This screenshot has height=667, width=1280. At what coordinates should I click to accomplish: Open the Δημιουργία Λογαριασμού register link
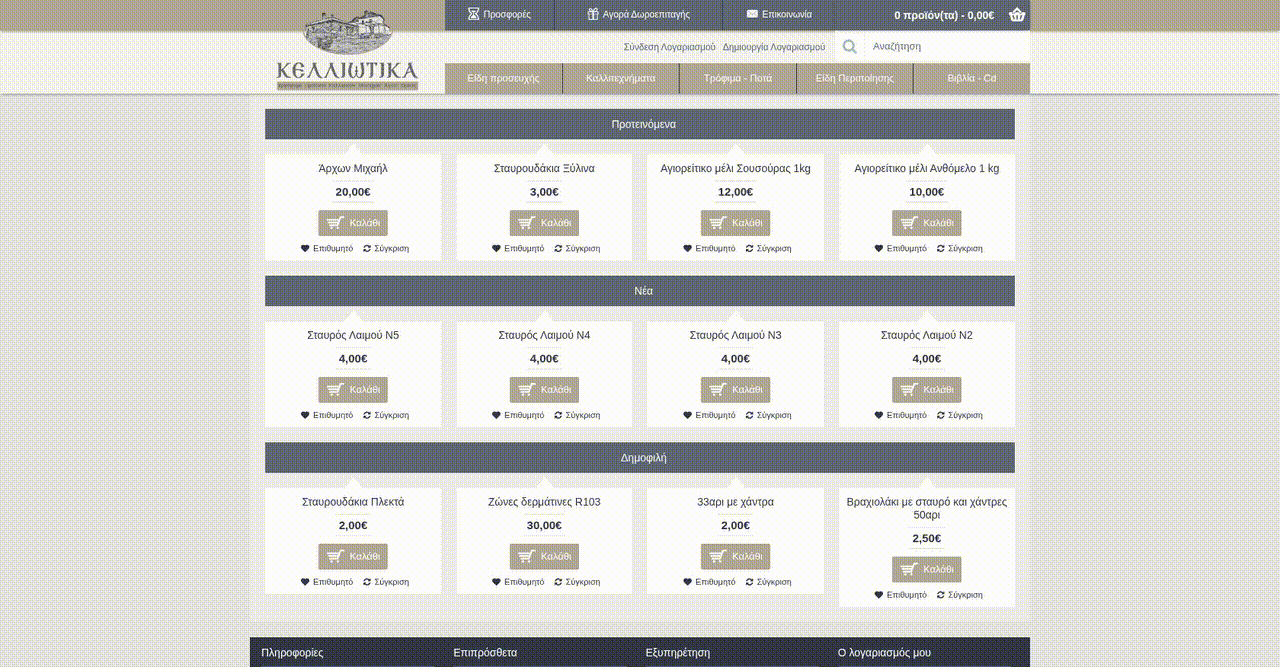coord(774,47)
